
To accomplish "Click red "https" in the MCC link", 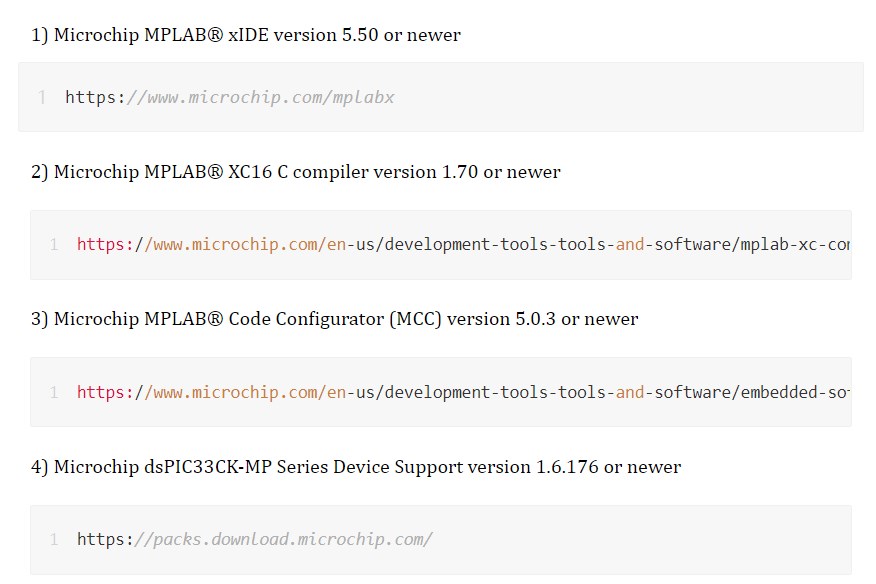I will click(x=98, y=392).
